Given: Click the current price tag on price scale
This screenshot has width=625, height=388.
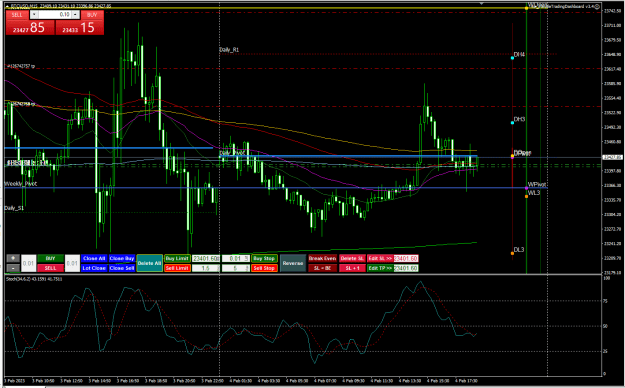Looking at the screenshot, I should point(612,158).
